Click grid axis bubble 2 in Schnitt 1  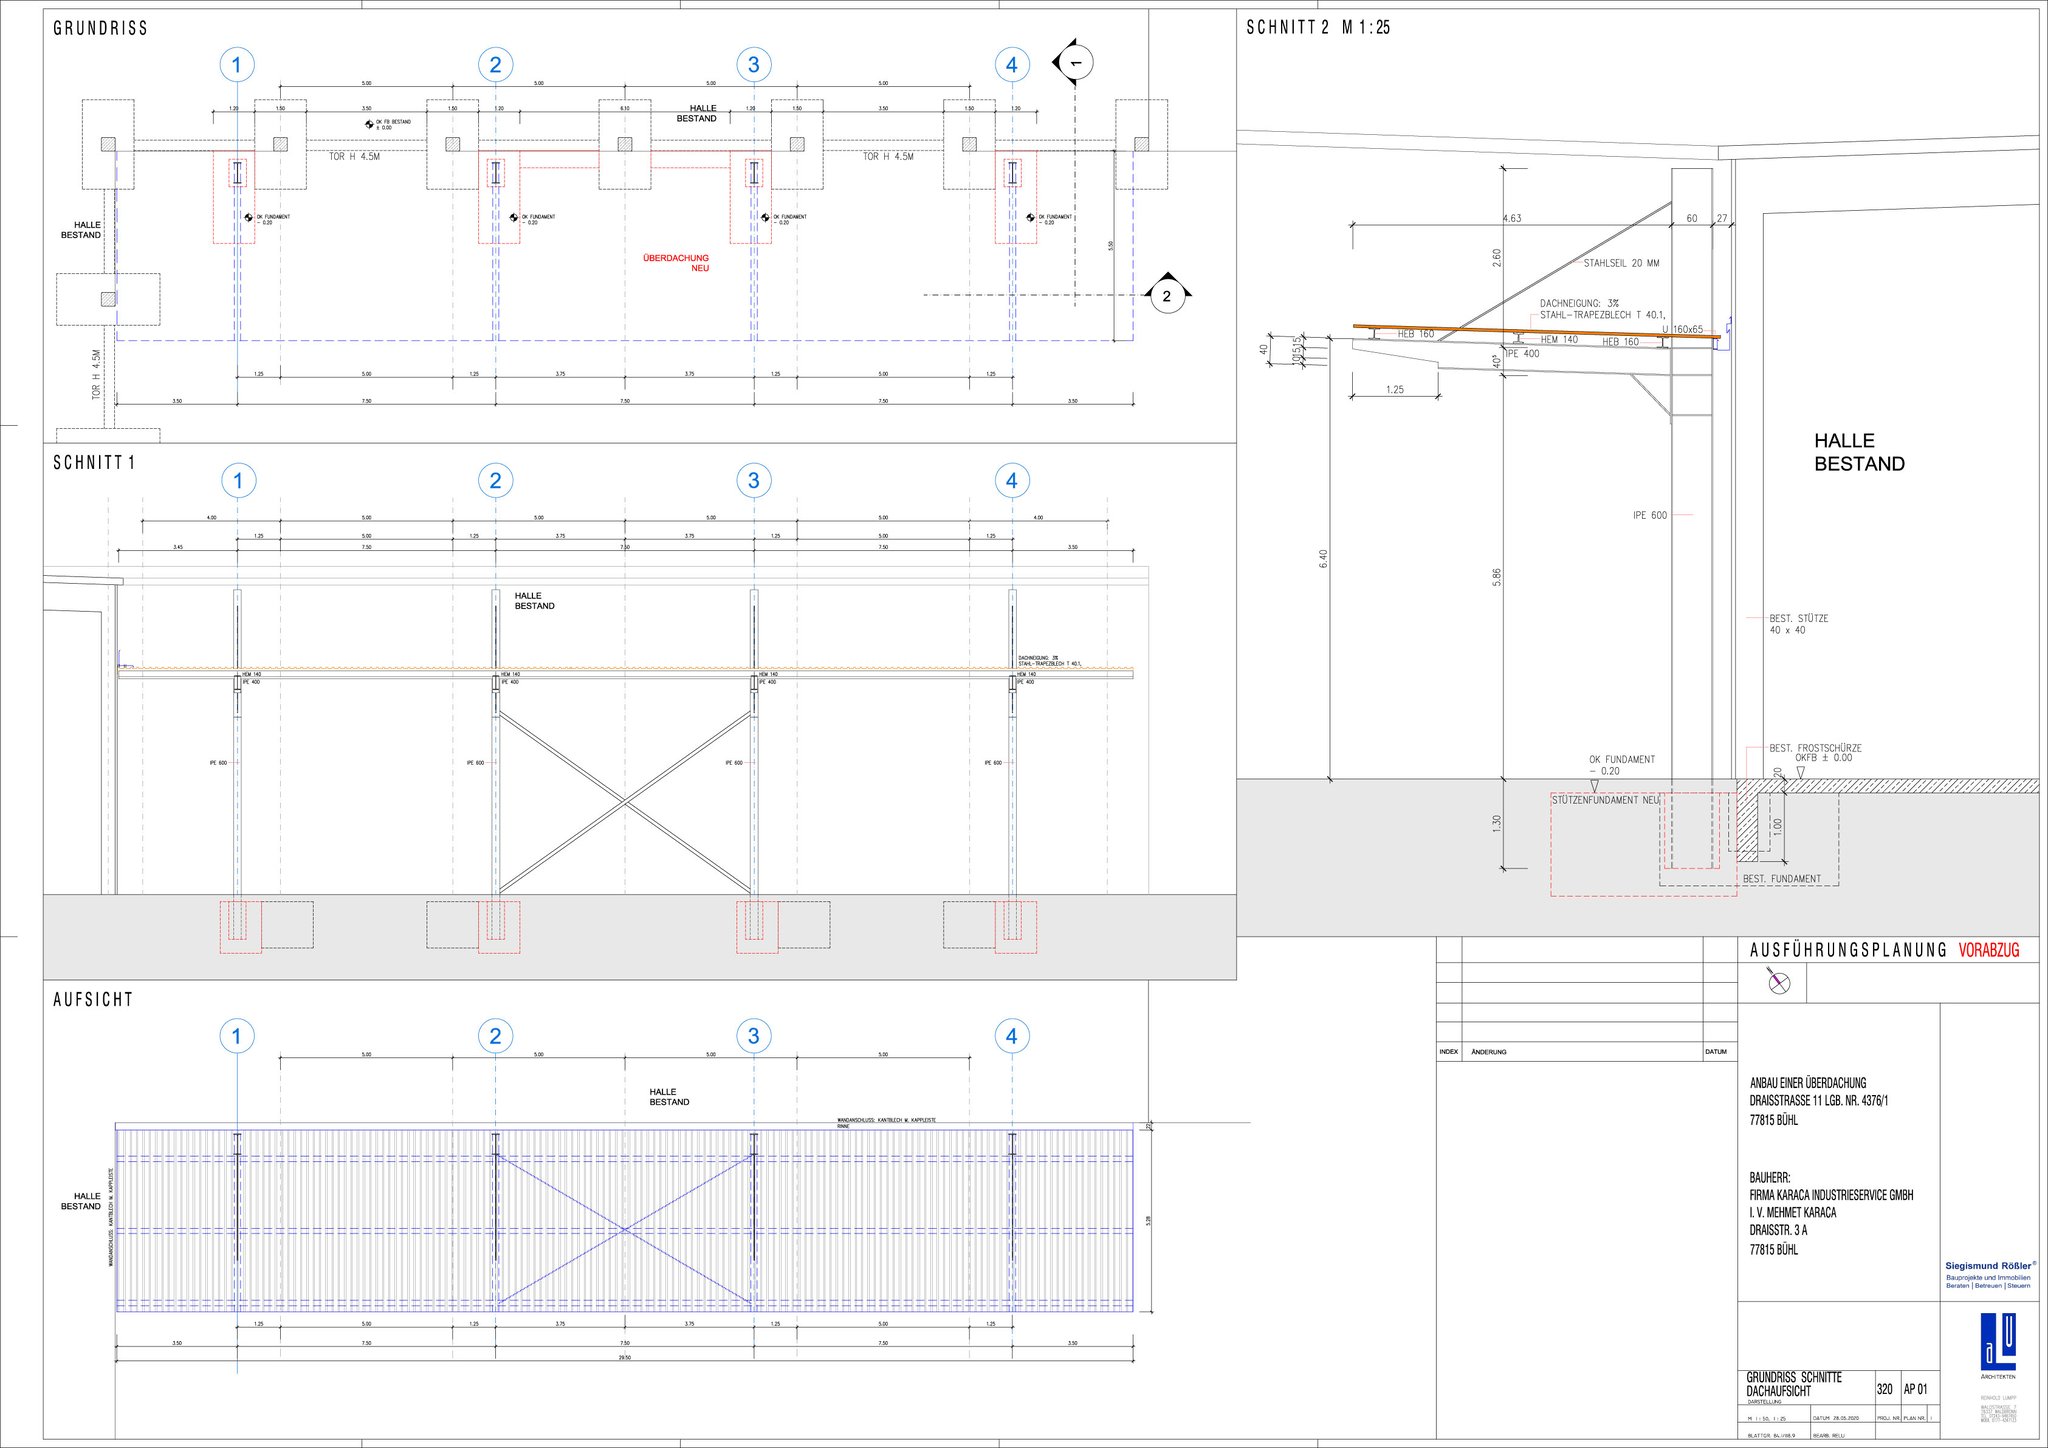click(495, 481)
